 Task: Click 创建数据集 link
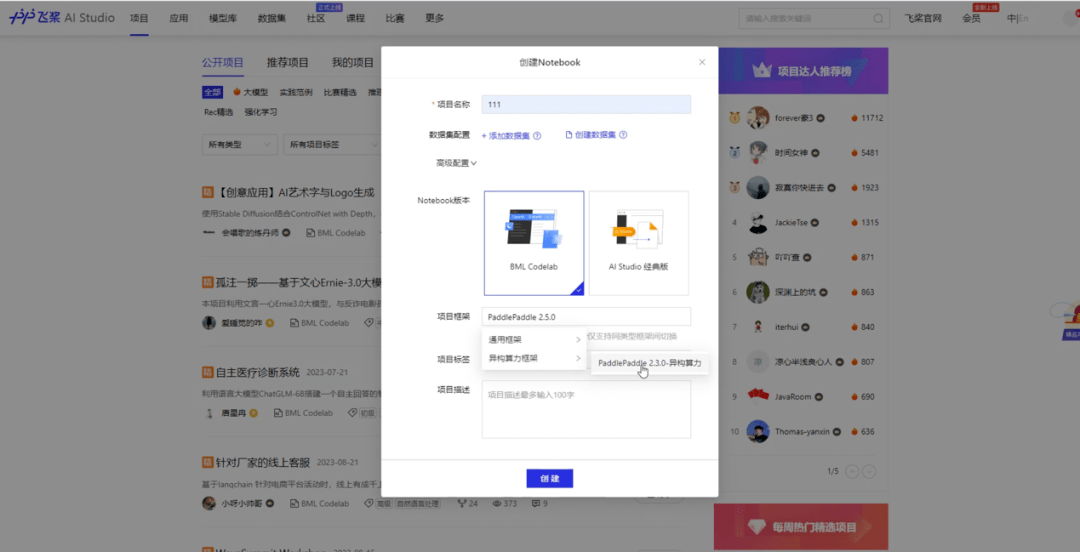(591, 135)
